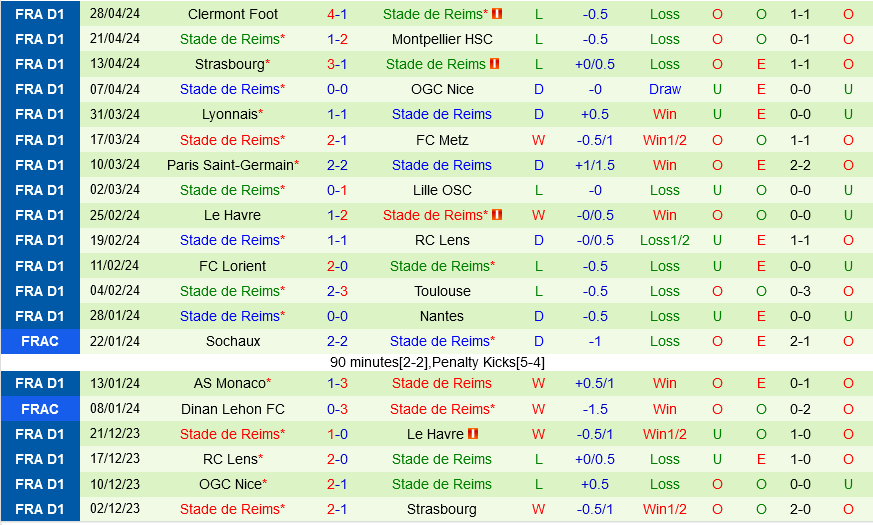The image size is (873, 525).
Task: Open FC Metz team page
Action: (442, 140)
